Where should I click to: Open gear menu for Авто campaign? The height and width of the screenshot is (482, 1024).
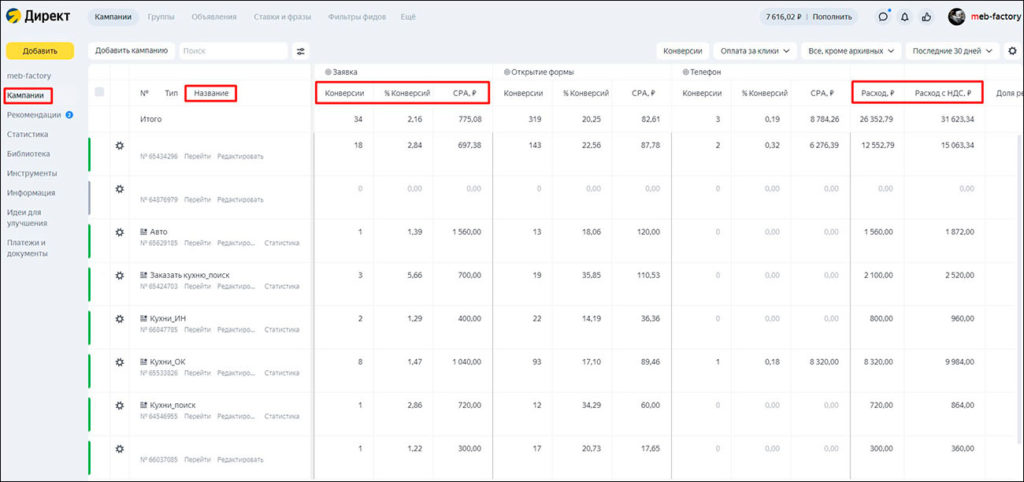(x=120, y=231)
